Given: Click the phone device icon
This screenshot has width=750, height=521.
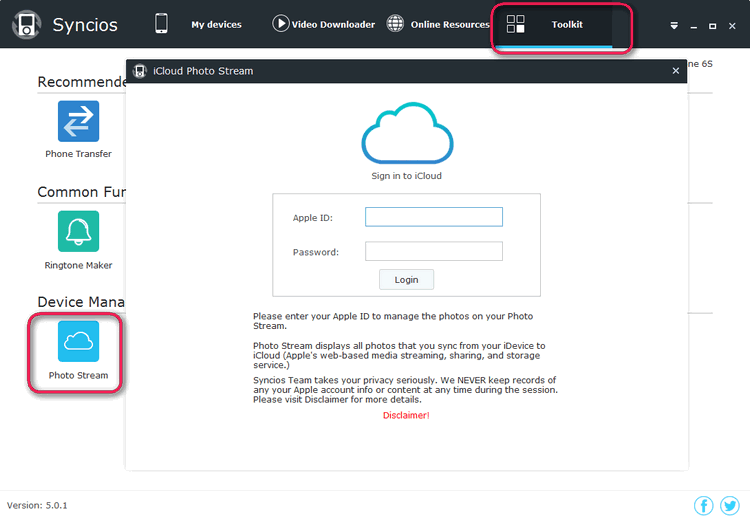Looking at the screenshot, I should [161, 23].
